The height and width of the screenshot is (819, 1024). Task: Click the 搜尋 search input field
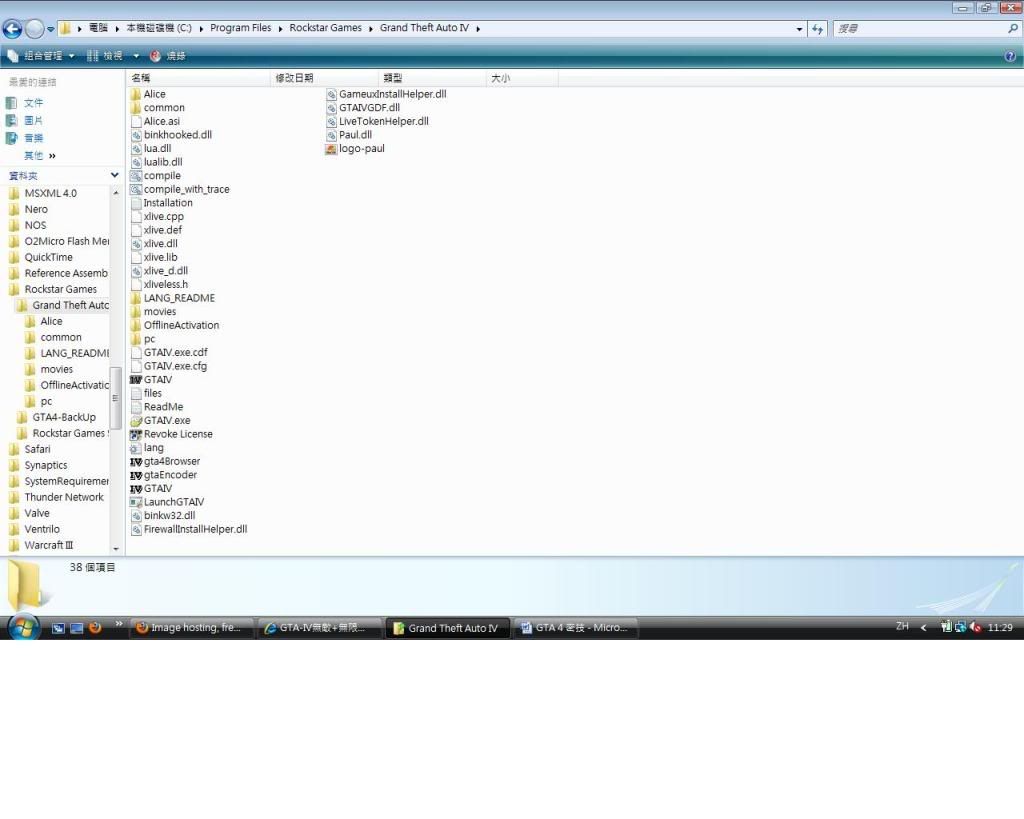pos(918,29)
